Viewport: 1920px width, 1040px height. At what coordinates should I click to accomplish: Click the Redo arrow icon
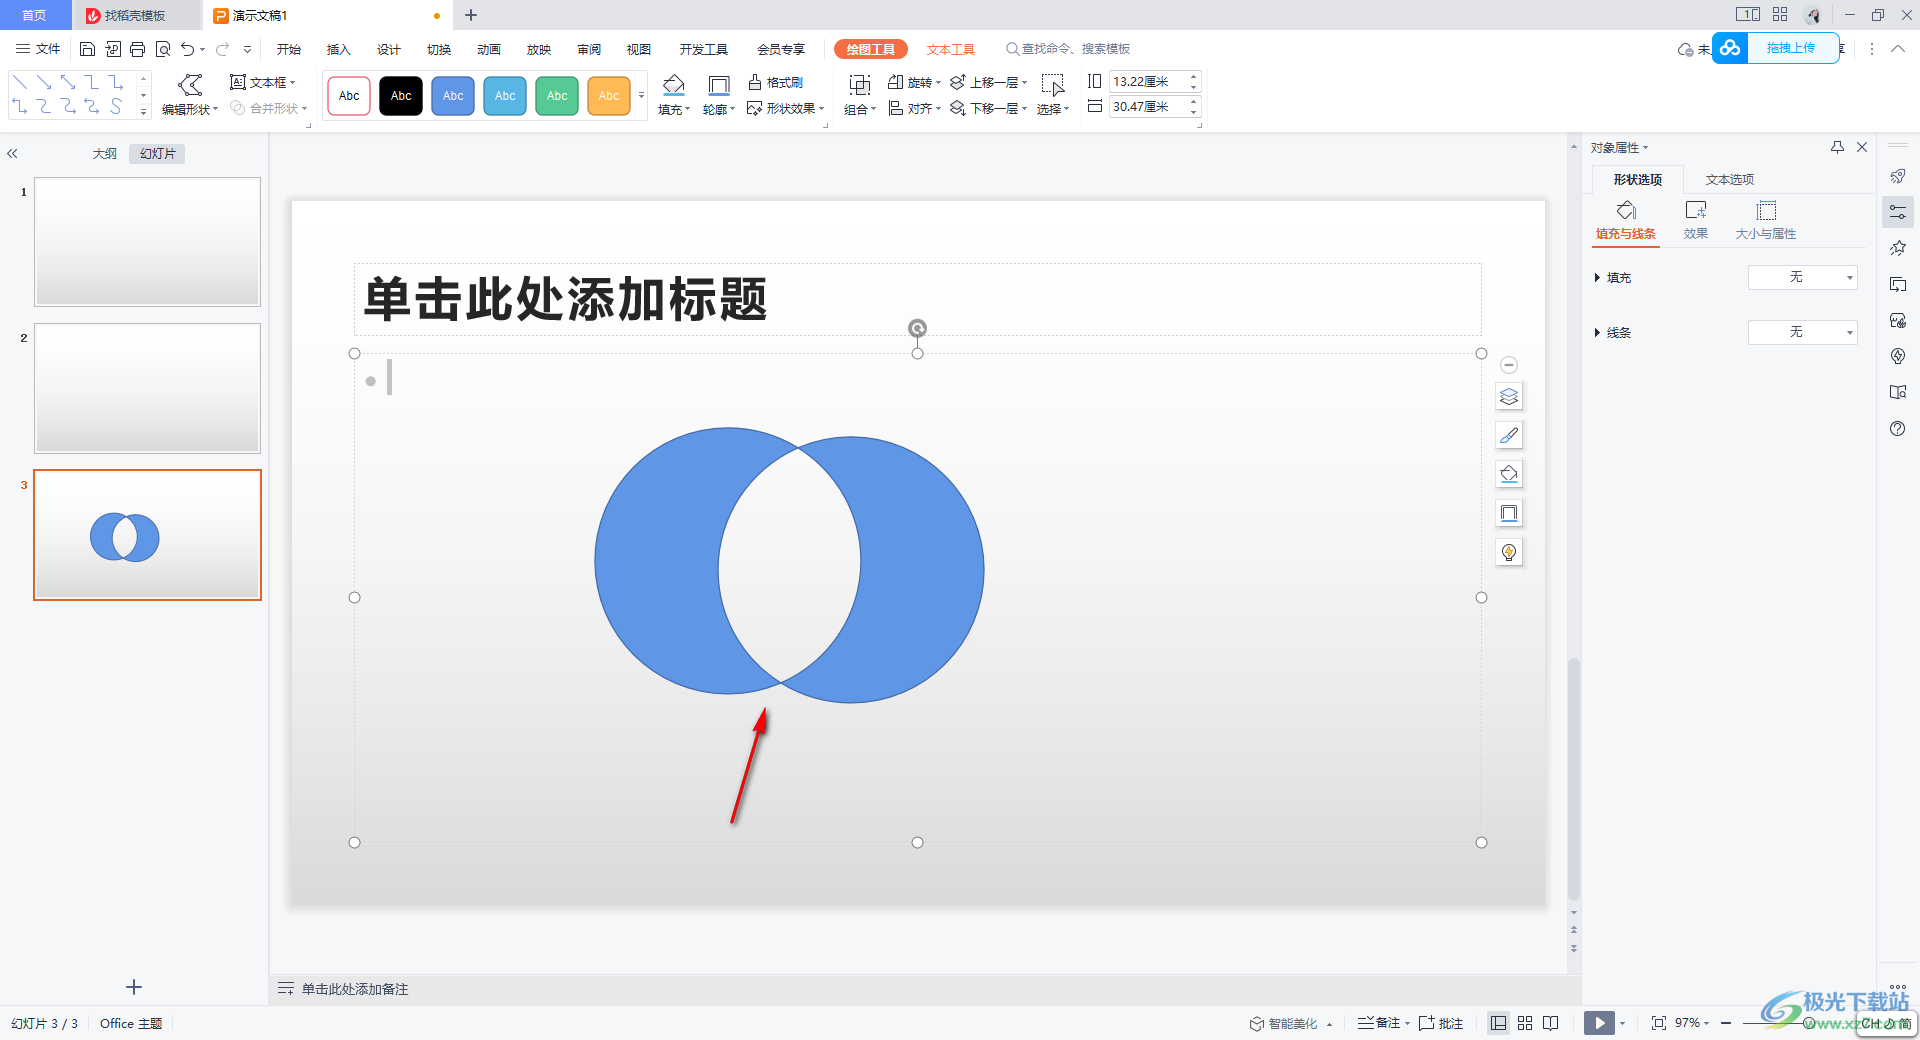(x=222, y=49)
